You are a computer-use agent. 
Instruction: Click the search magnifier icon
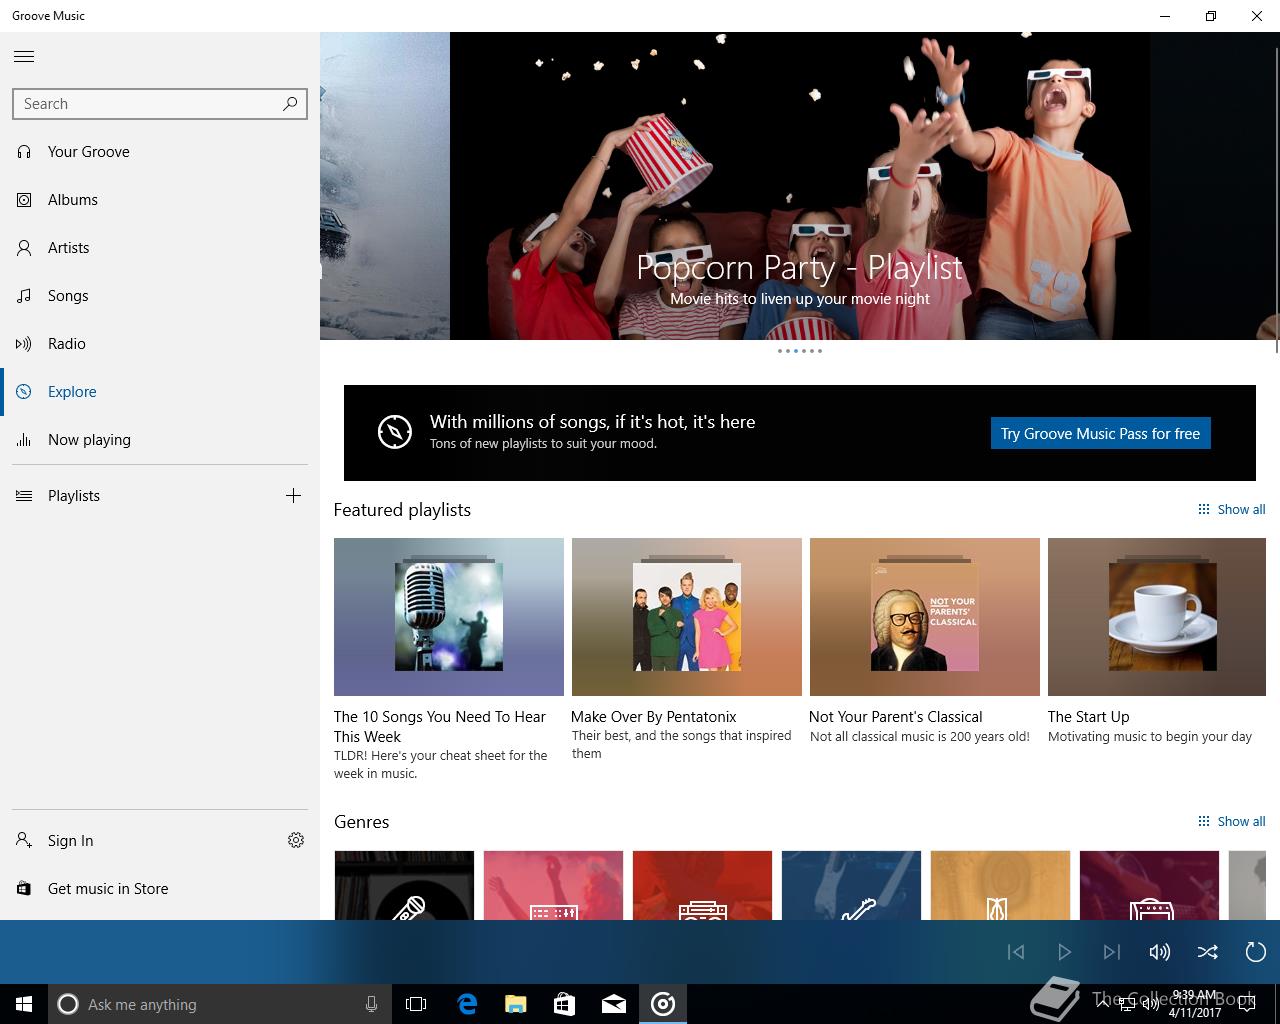point(290,103)
